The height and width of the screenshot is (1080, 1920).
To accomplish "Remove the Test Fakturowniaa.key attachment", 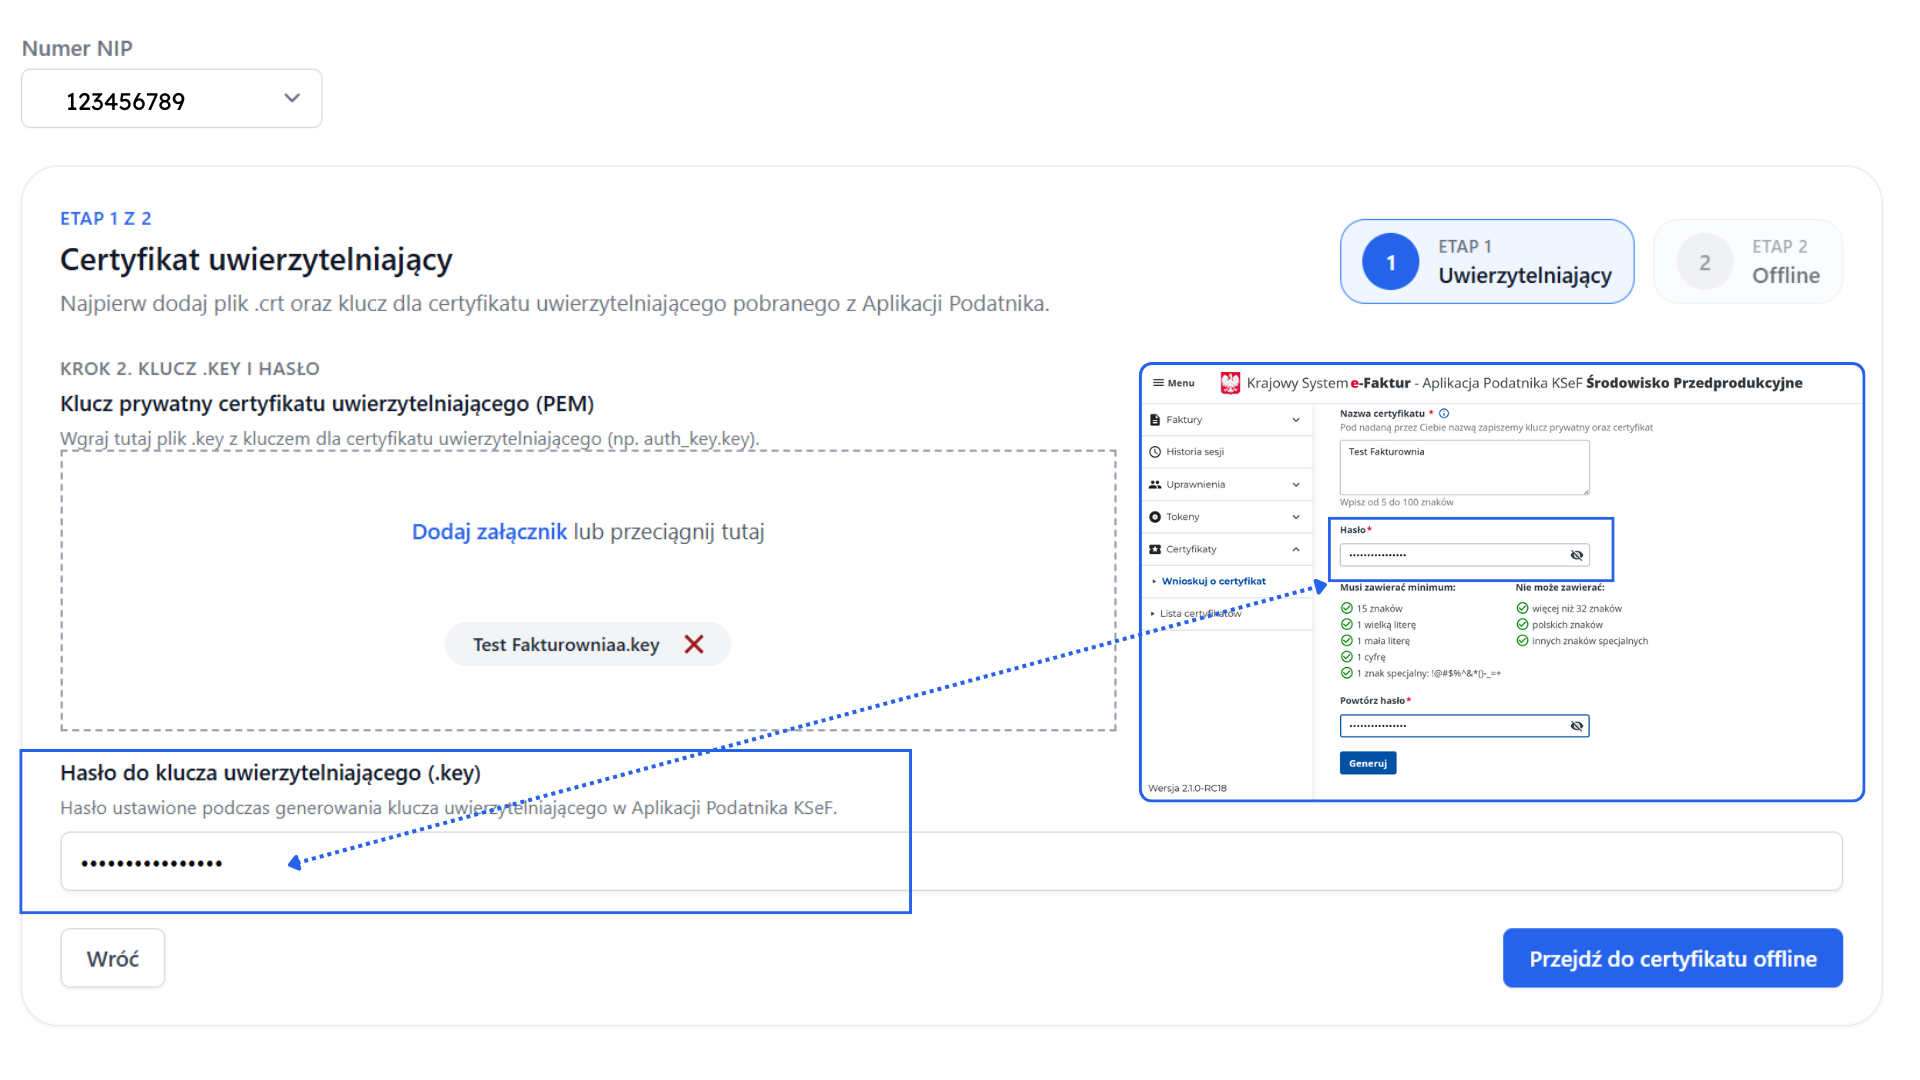I will pos(694,645).
